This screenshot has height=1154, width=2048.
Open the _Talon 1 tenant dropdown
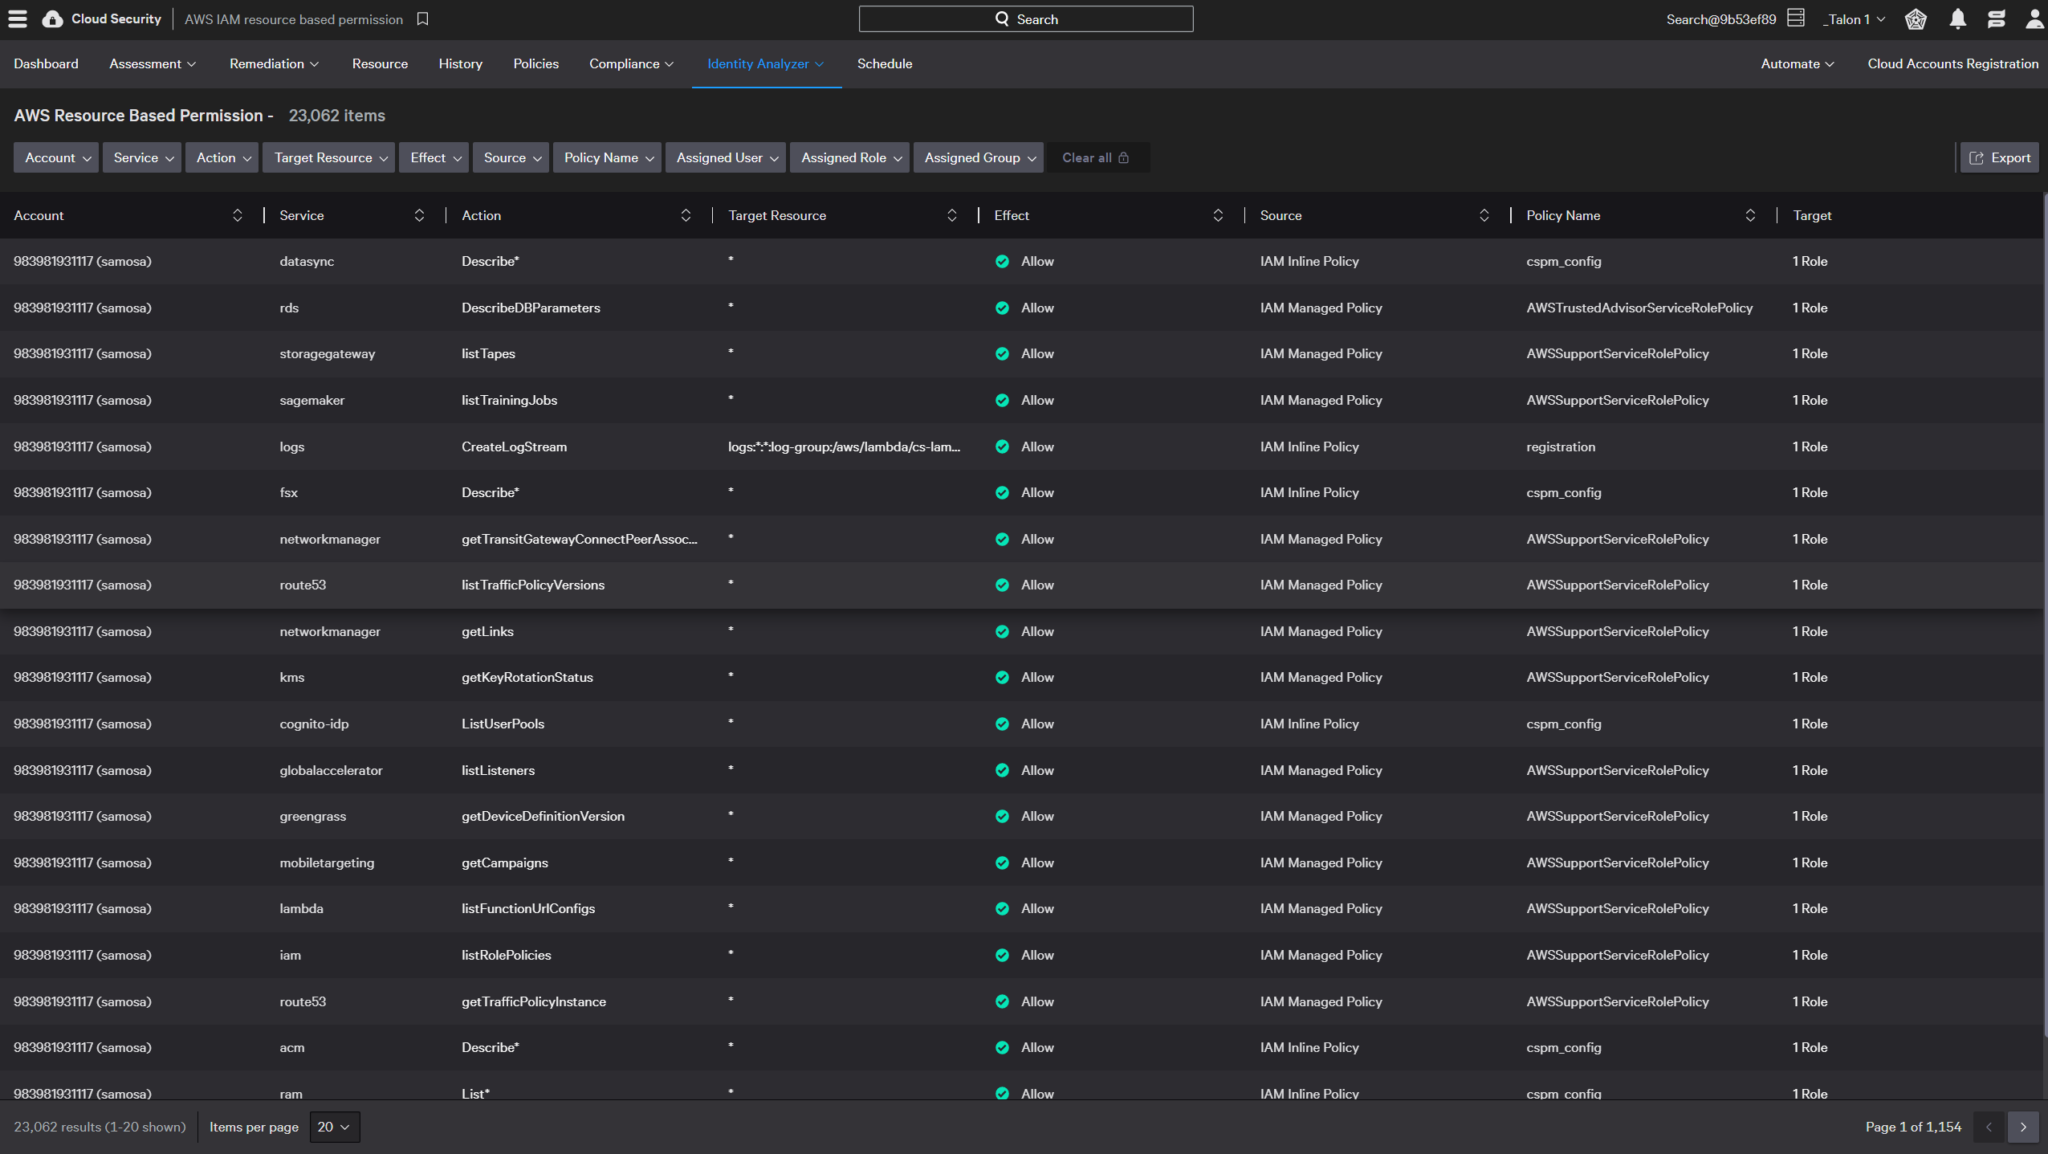(1853, 18)
